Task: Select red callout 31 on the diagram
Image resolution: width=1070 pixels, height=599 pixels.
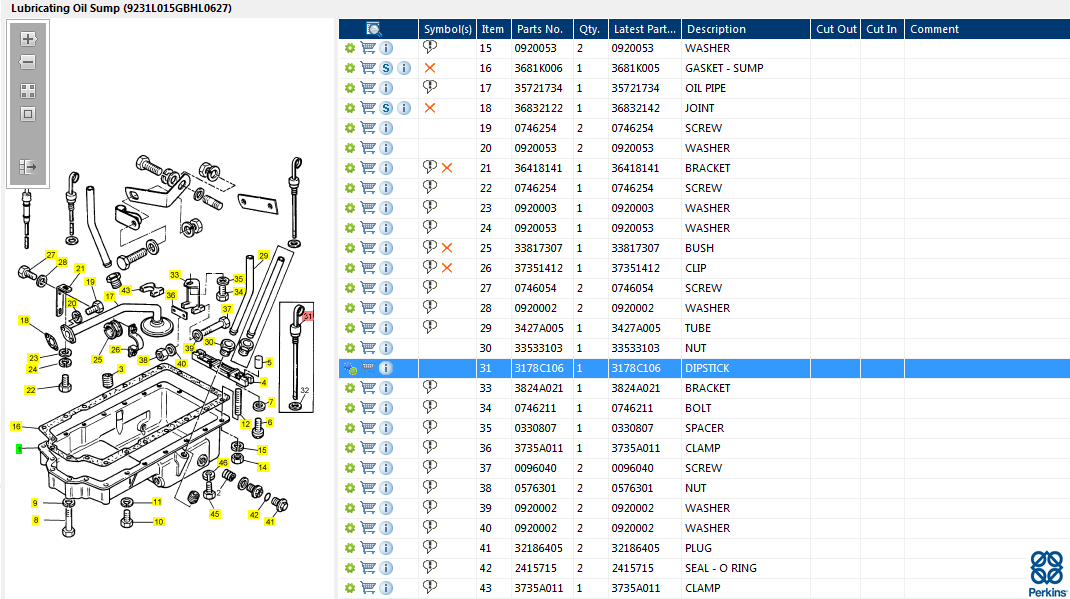Action: click(x=308, y=316)
